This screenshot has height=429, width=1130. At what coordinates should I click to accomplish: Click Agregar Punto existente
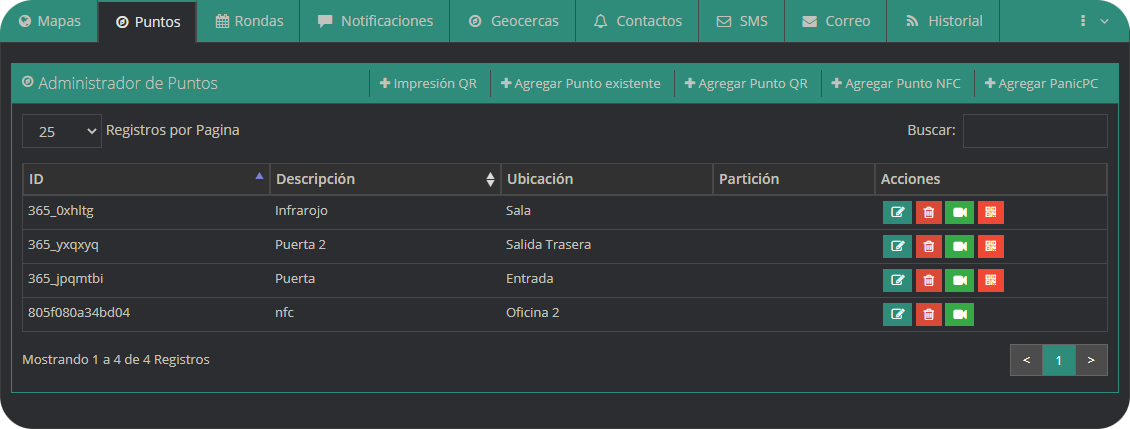tap(581, 84)
